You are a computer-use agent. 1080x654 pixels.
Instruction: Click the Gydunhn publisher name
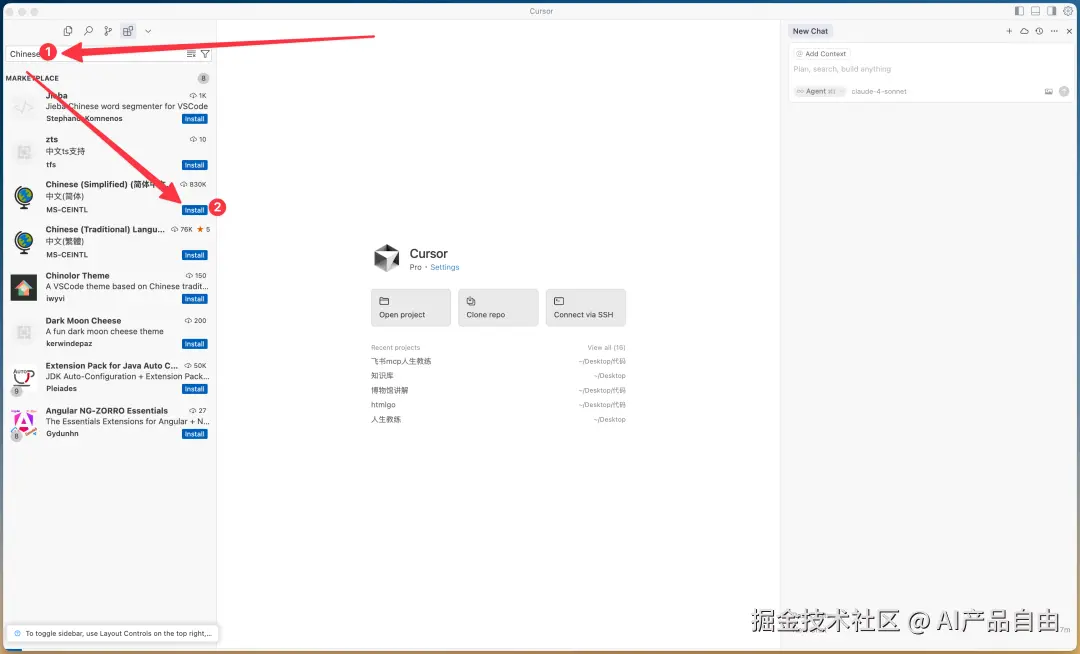click(62, 434)
